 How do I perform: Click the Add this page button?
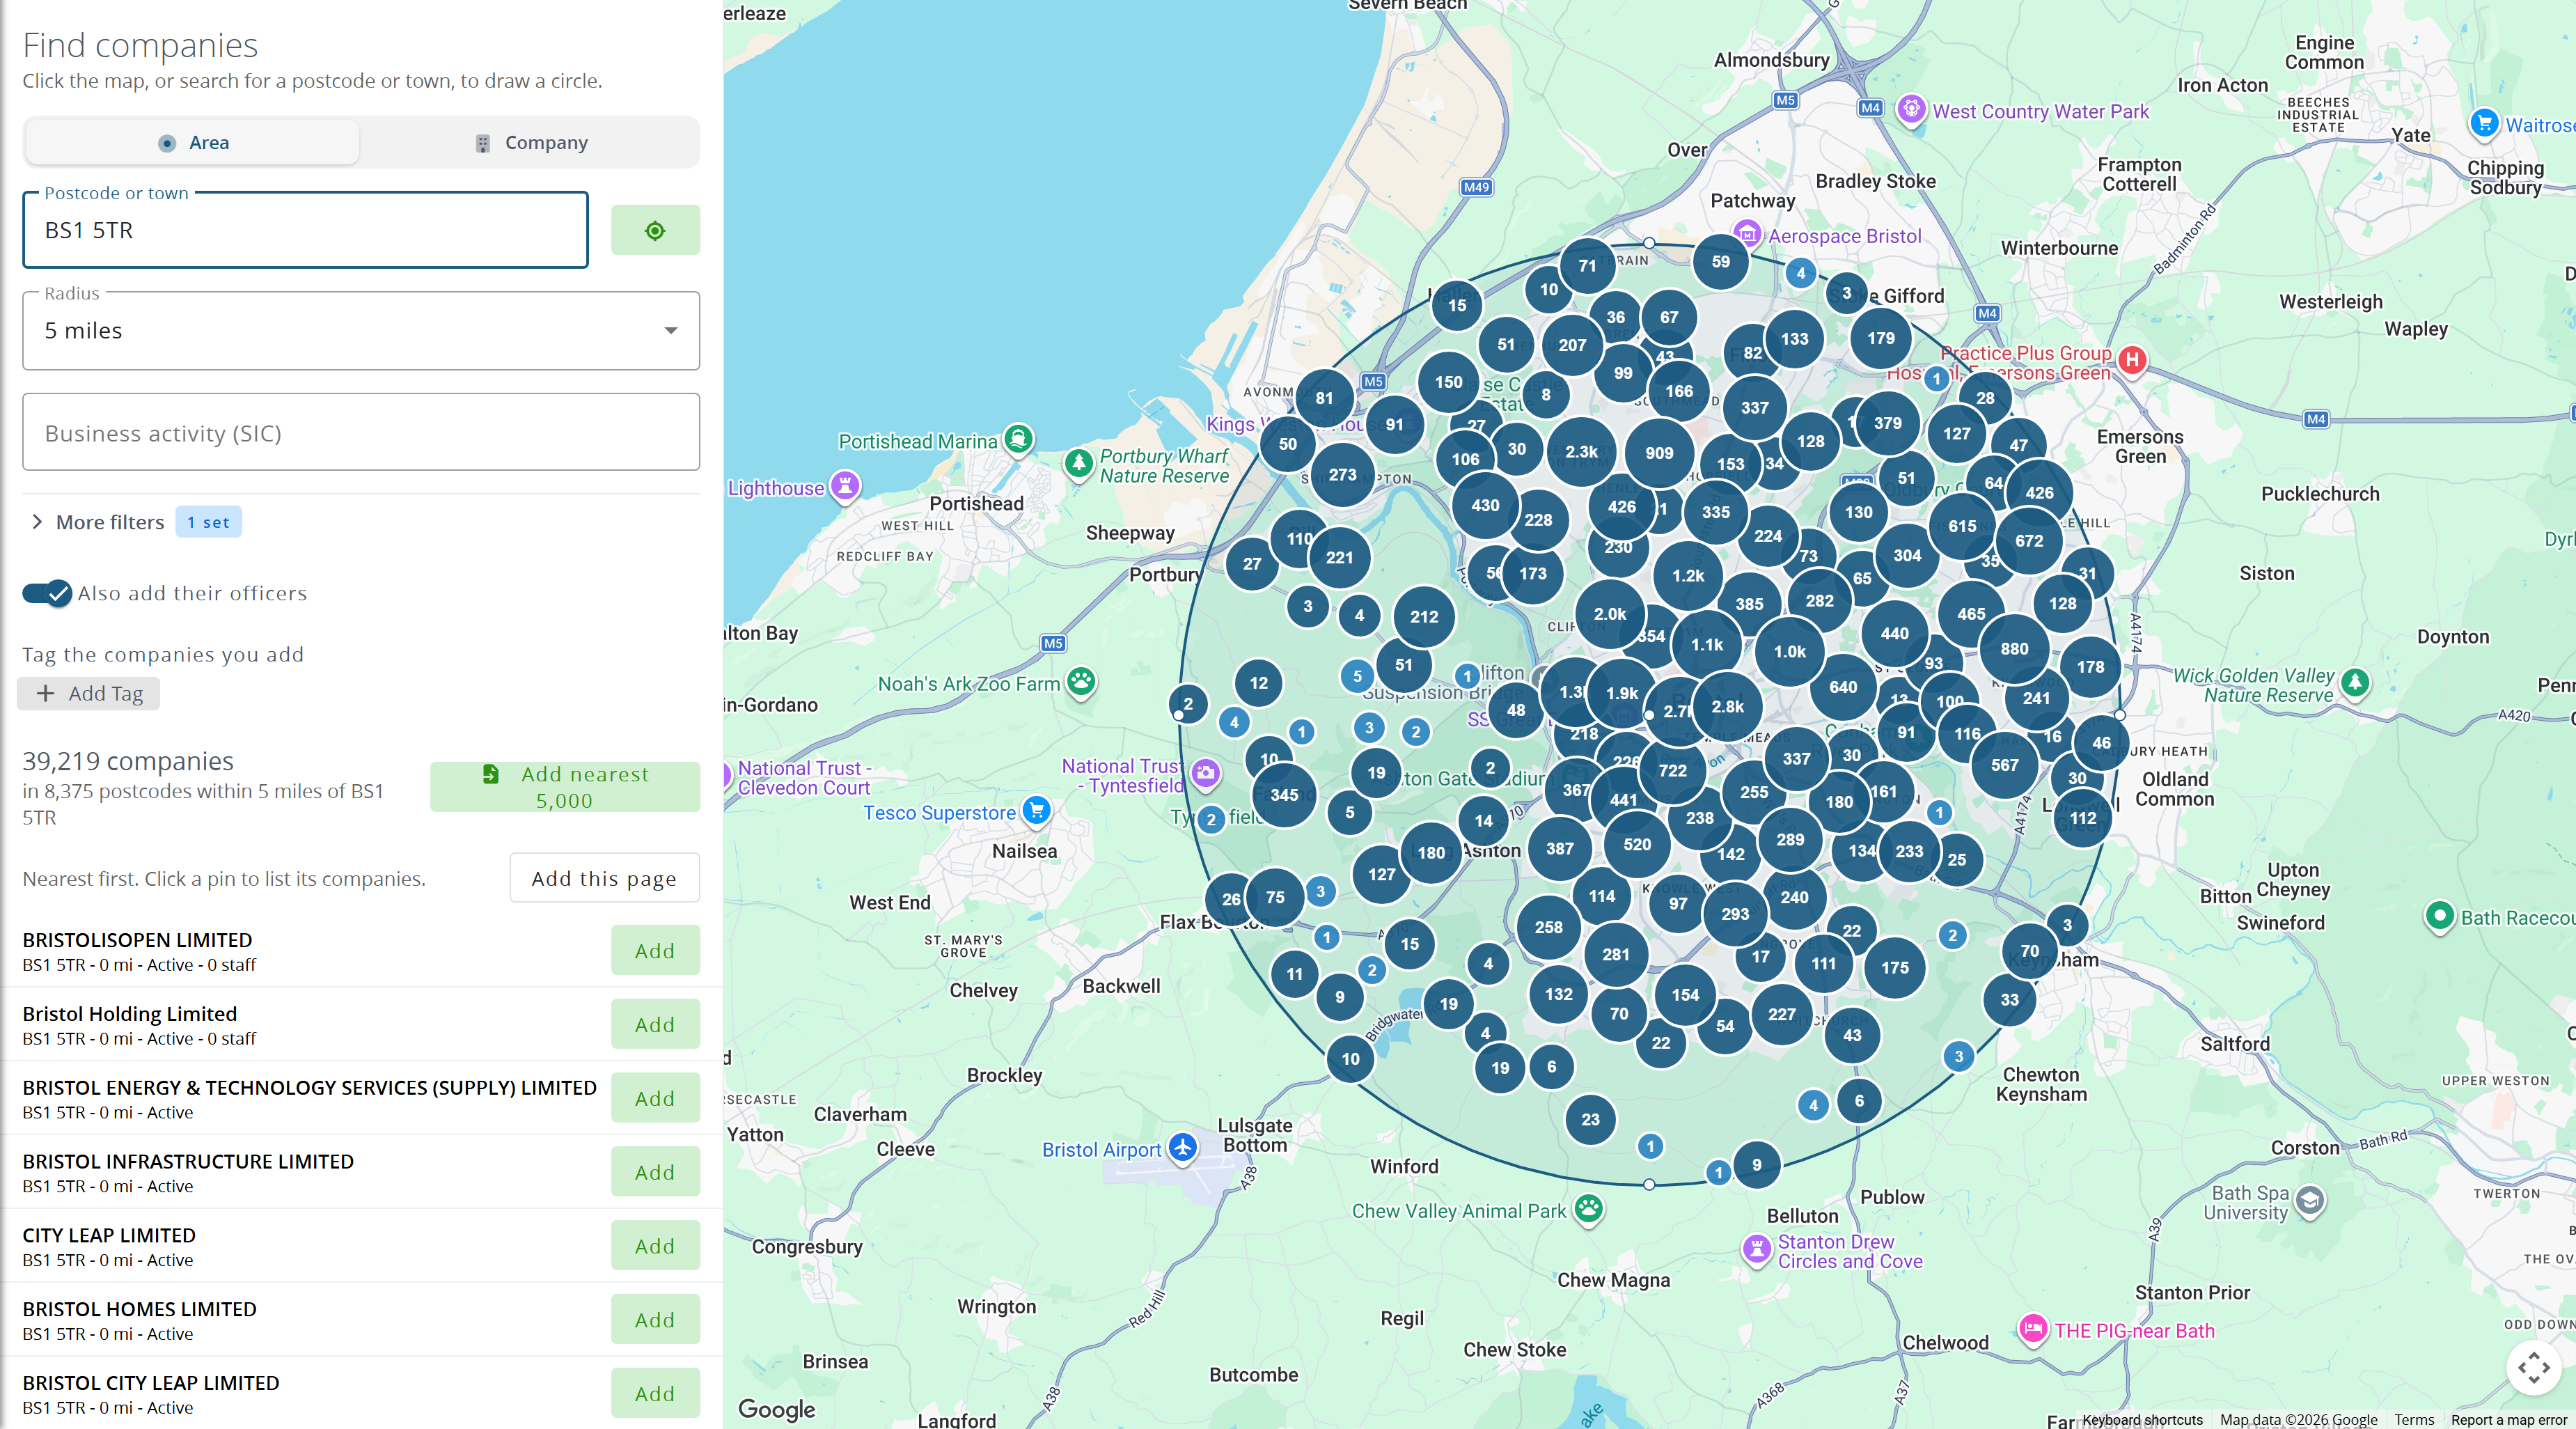pos(604,878)
